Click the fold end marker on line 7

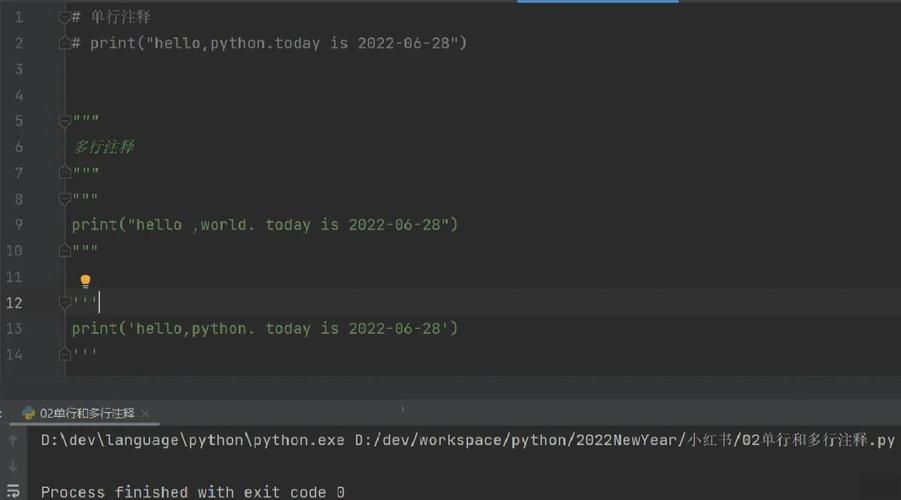pyautogui.click(x=66, y=173)
